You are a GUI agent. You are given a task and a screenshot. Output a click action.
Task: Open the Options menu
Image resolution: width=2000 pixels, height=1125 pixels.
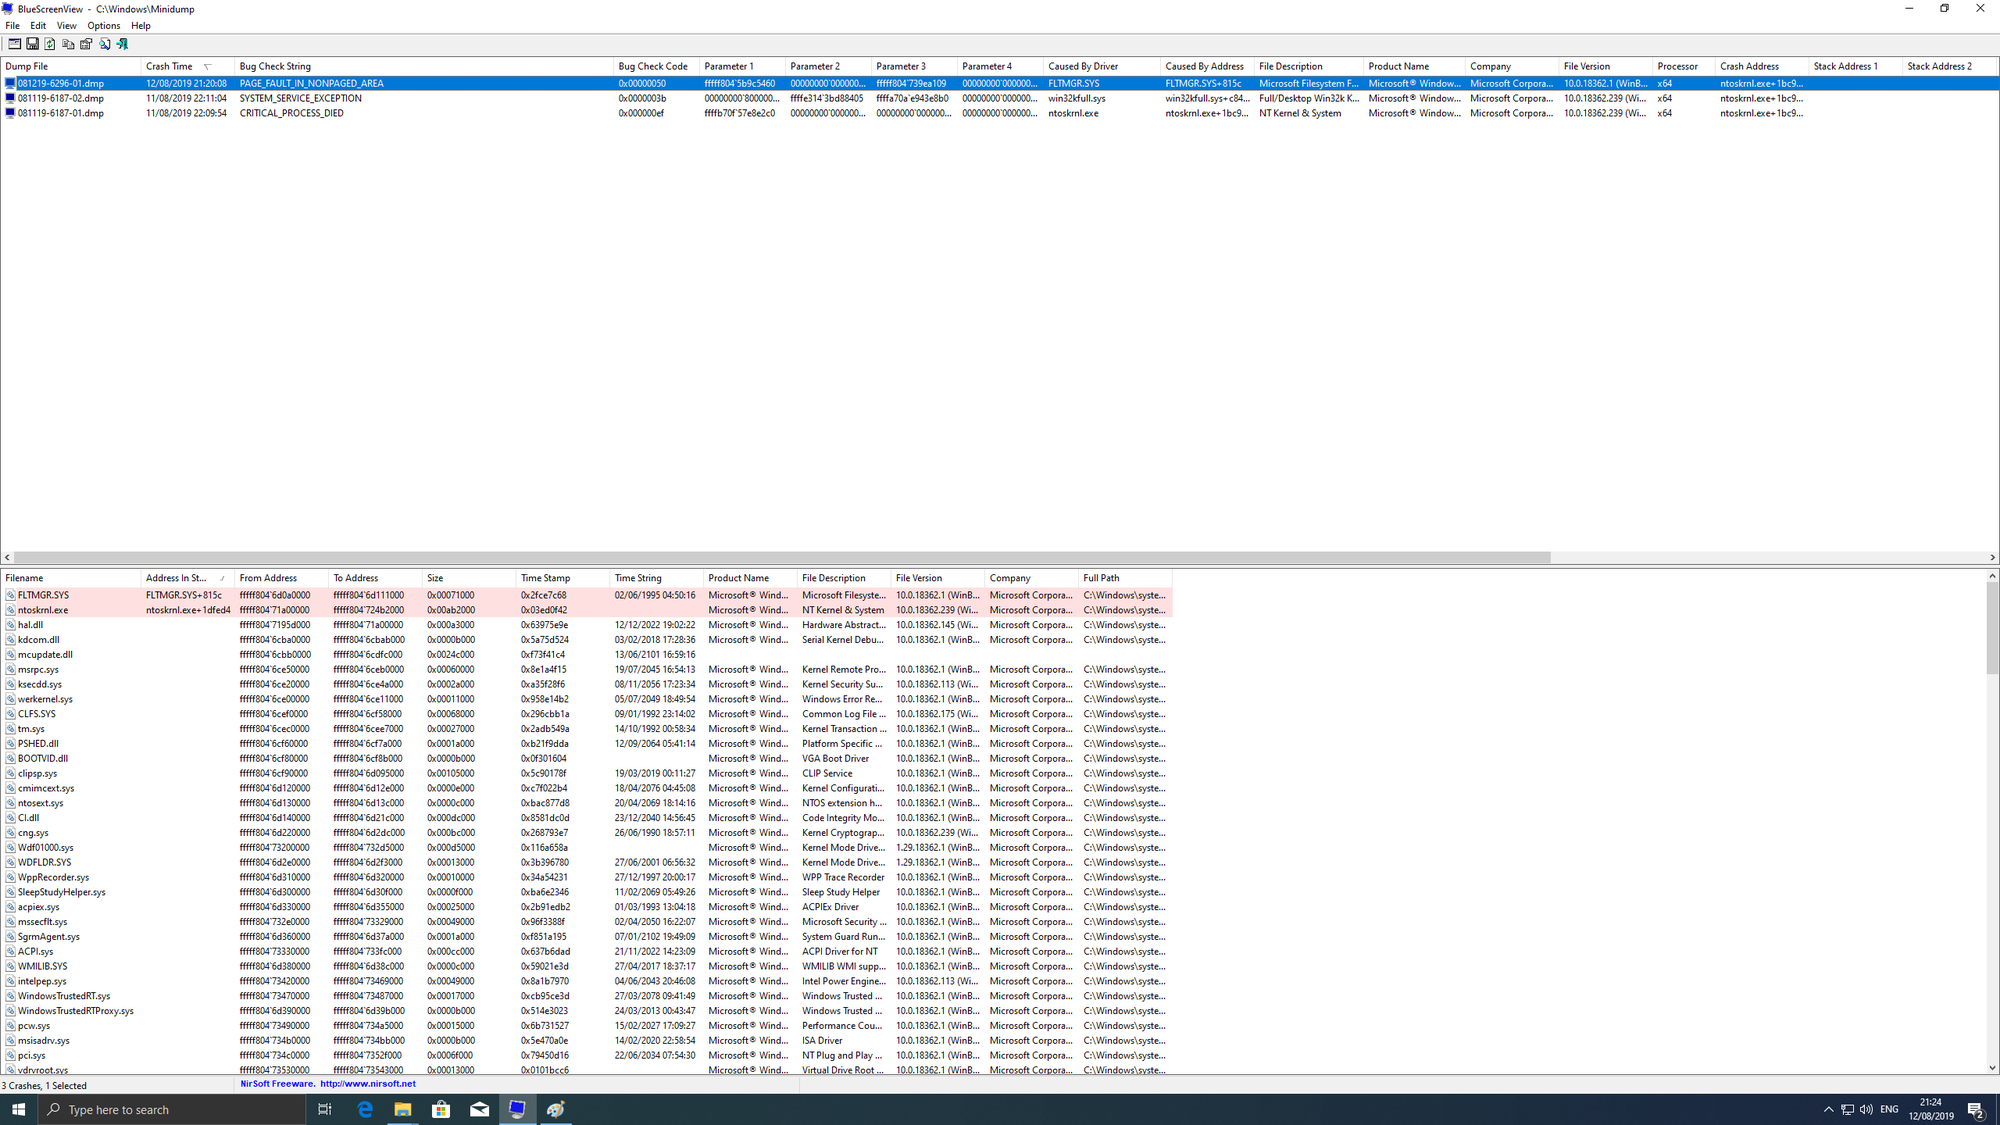click(103, 26)
